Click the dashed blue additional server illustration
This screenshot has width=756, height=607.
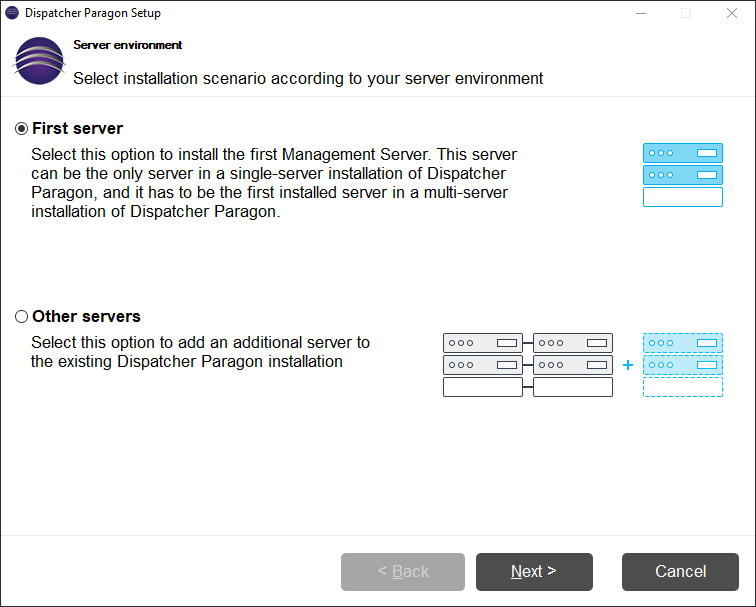682,365
